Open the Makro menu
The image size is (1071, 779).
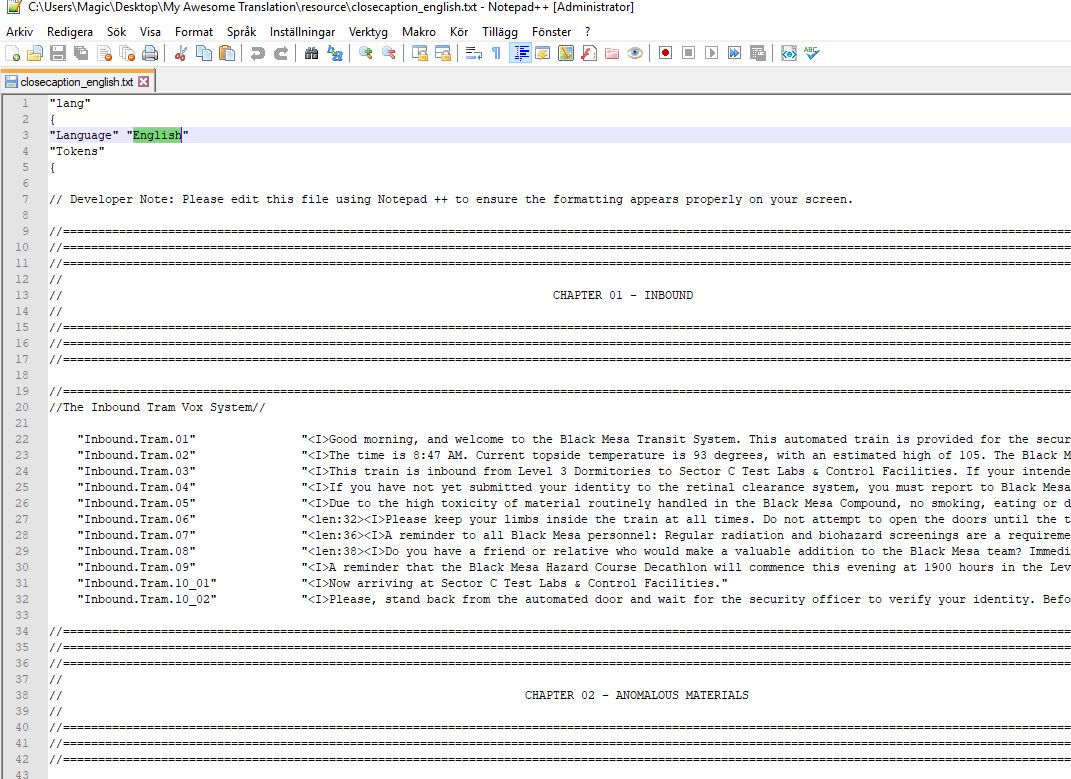tap(419, 31)
